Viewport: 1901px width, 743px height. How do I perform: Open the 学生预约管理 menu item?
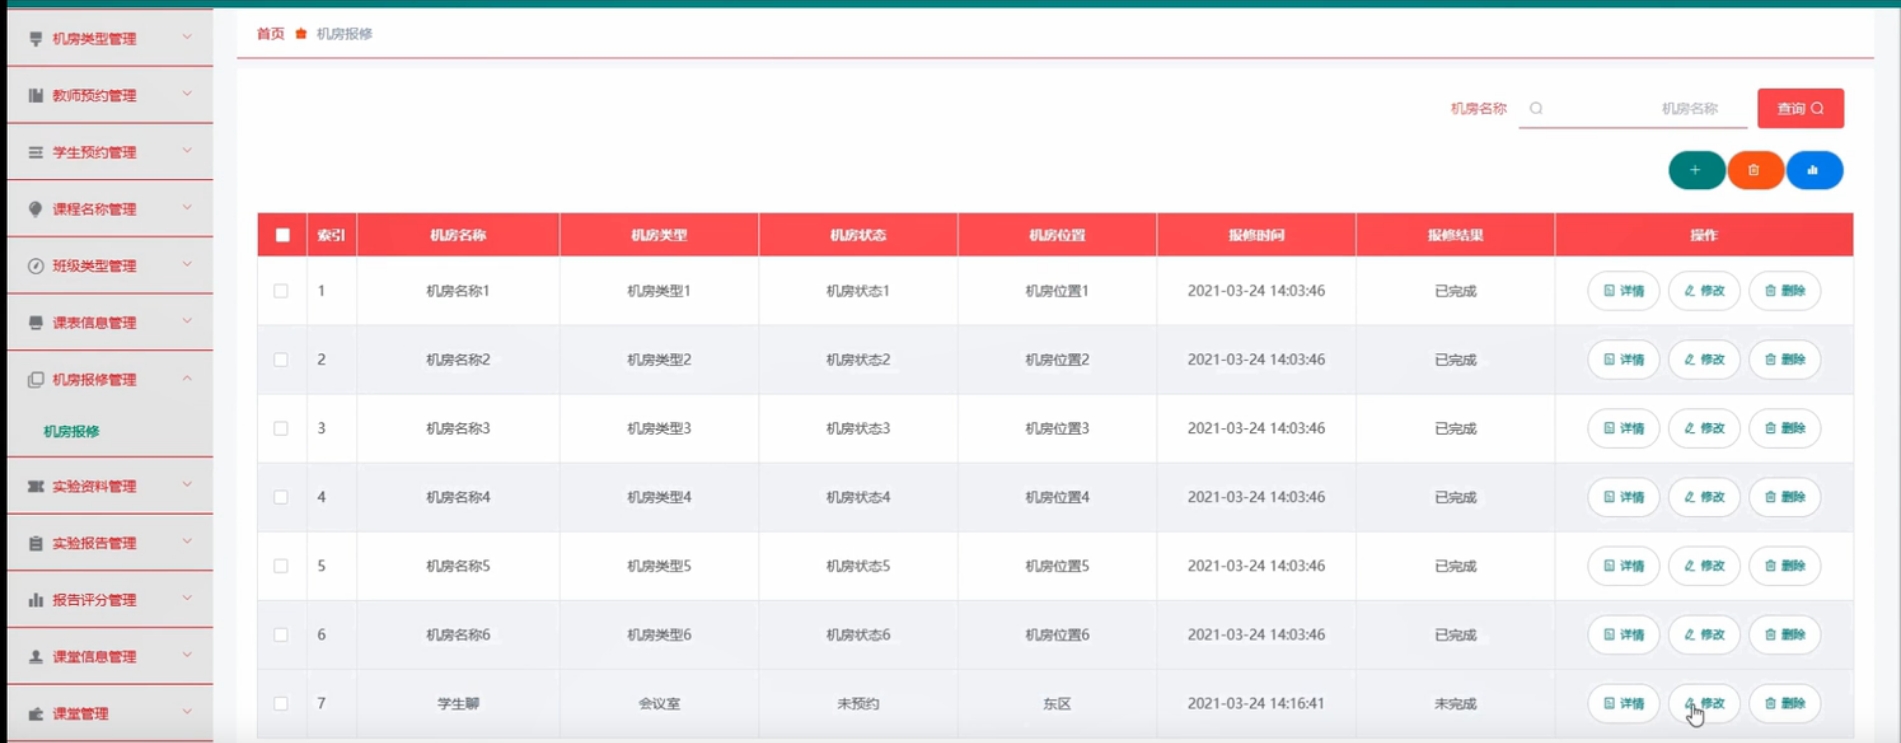click(94, 152)
